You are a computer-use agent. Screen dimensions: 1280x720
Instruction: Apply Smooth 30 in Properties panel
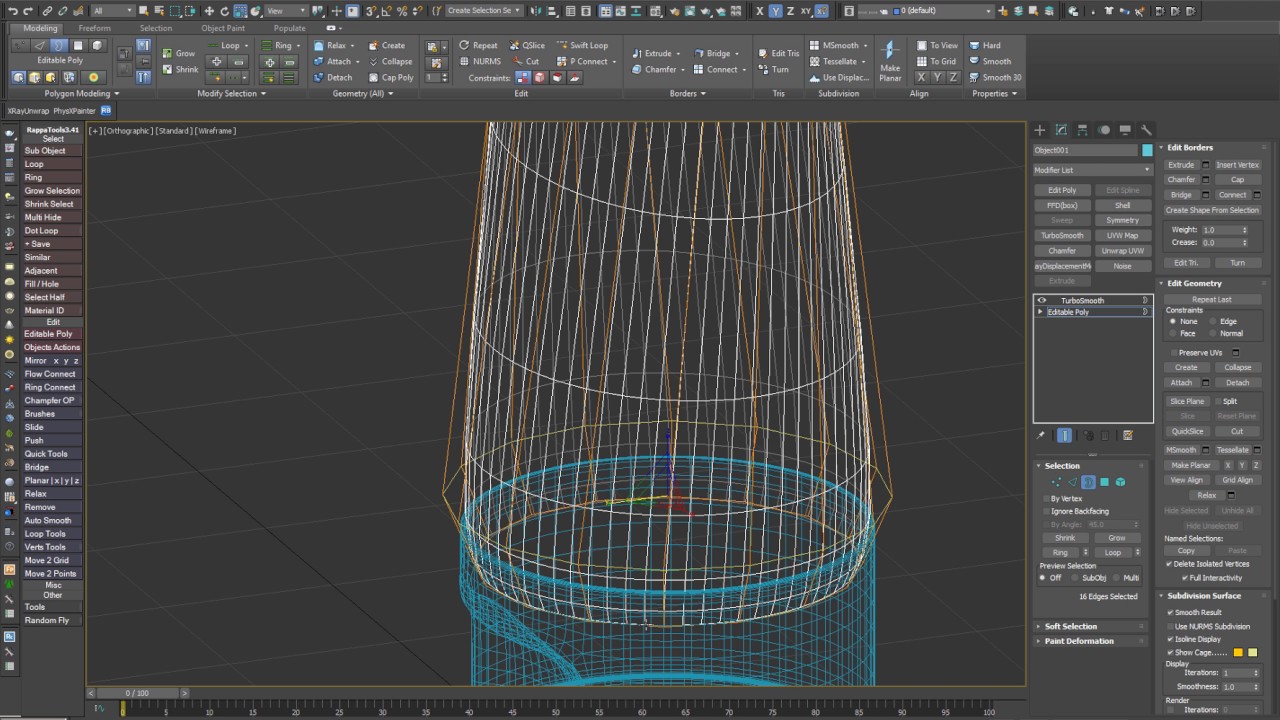[994, 77]
